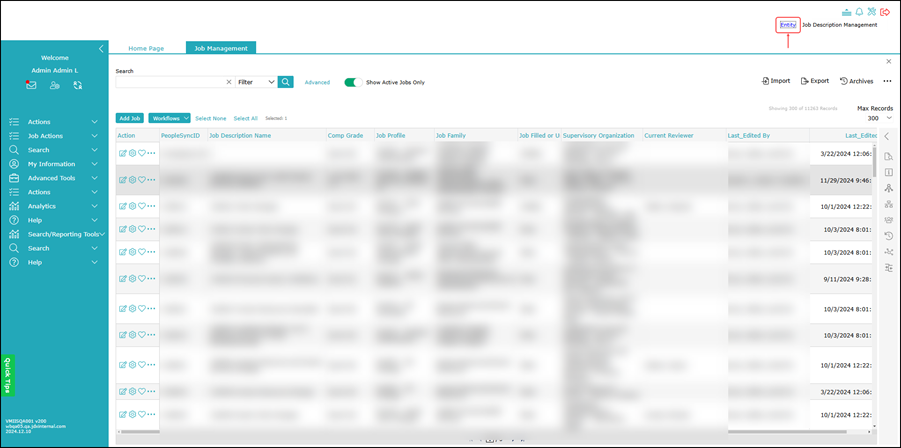Click the notification bell icon
The image size is (901, 448).
[x=860, y=11]
